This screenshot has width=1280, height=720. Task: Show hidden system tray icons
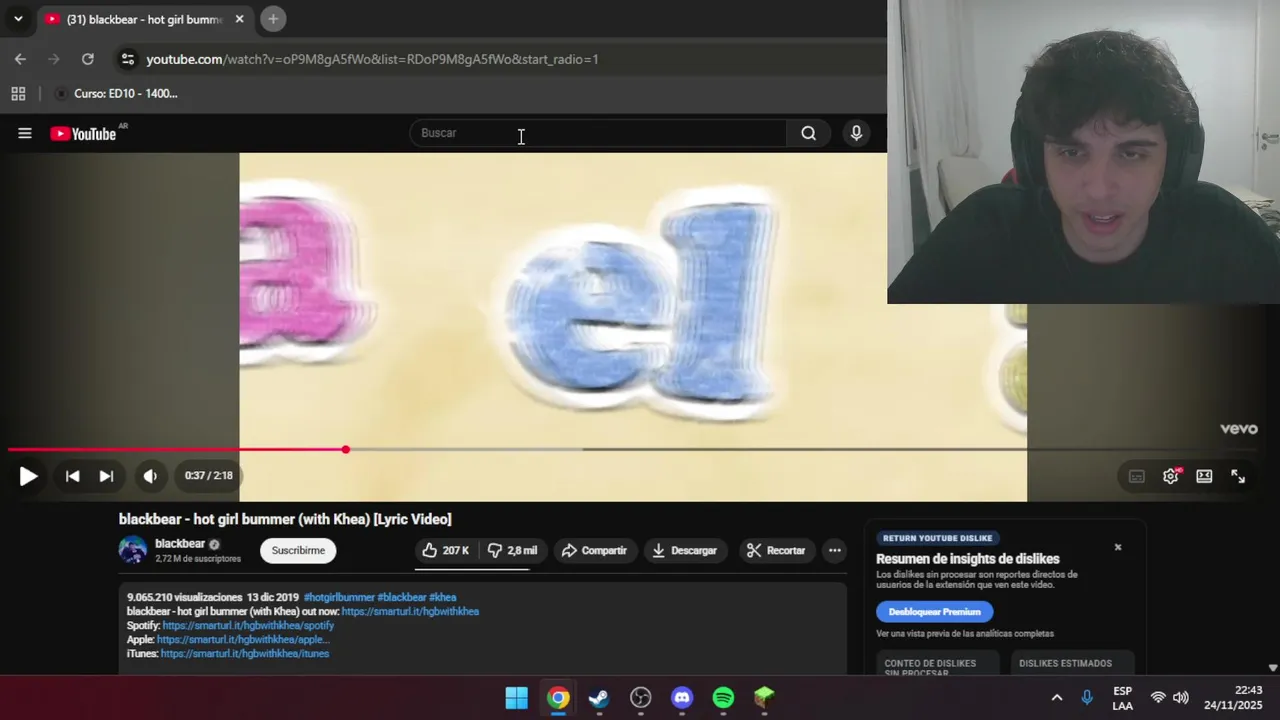[1056, 698]
